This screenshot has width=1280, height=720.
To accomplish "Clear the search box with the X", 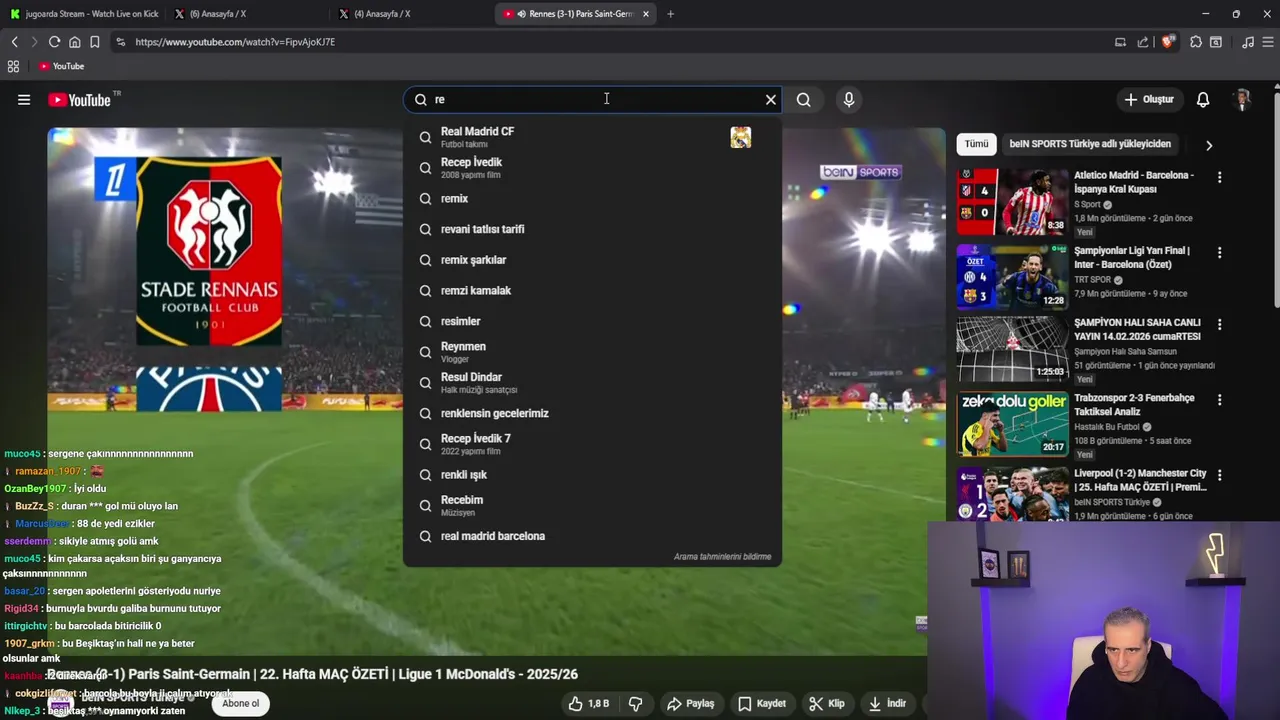I will pos(770,100).
